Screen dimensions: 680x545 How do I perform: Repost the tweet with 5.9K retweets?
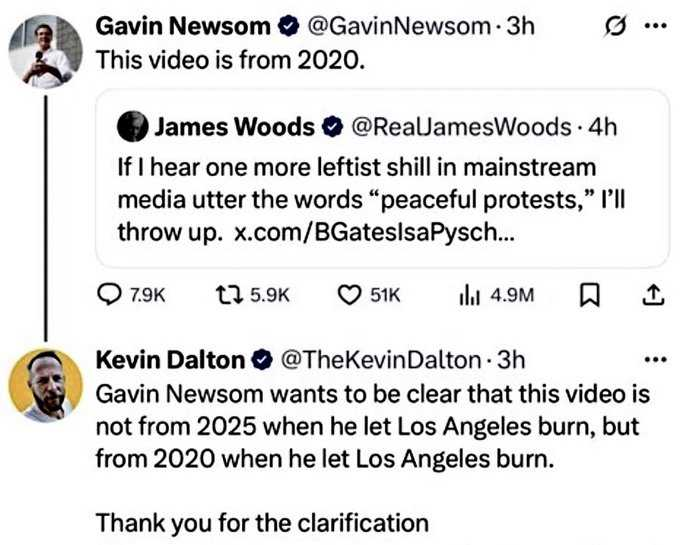(230, 295)
